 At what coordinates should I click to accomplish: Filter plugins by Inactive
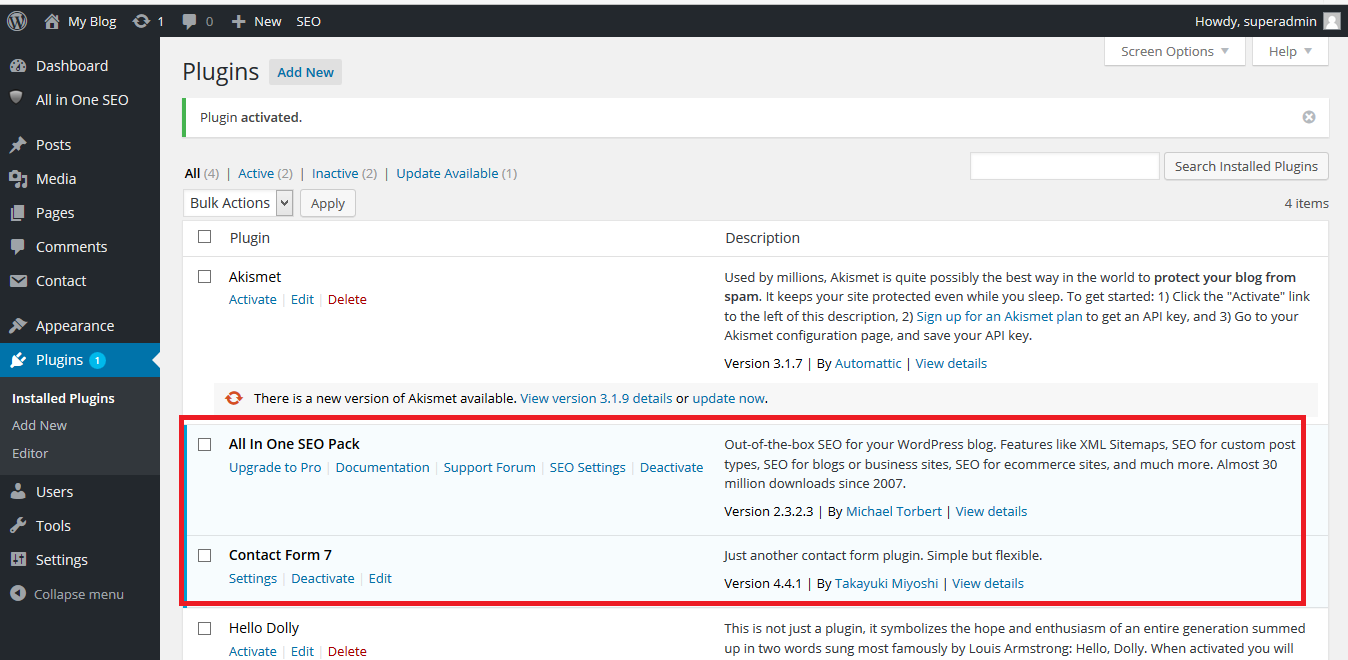[x=335, y=173]
